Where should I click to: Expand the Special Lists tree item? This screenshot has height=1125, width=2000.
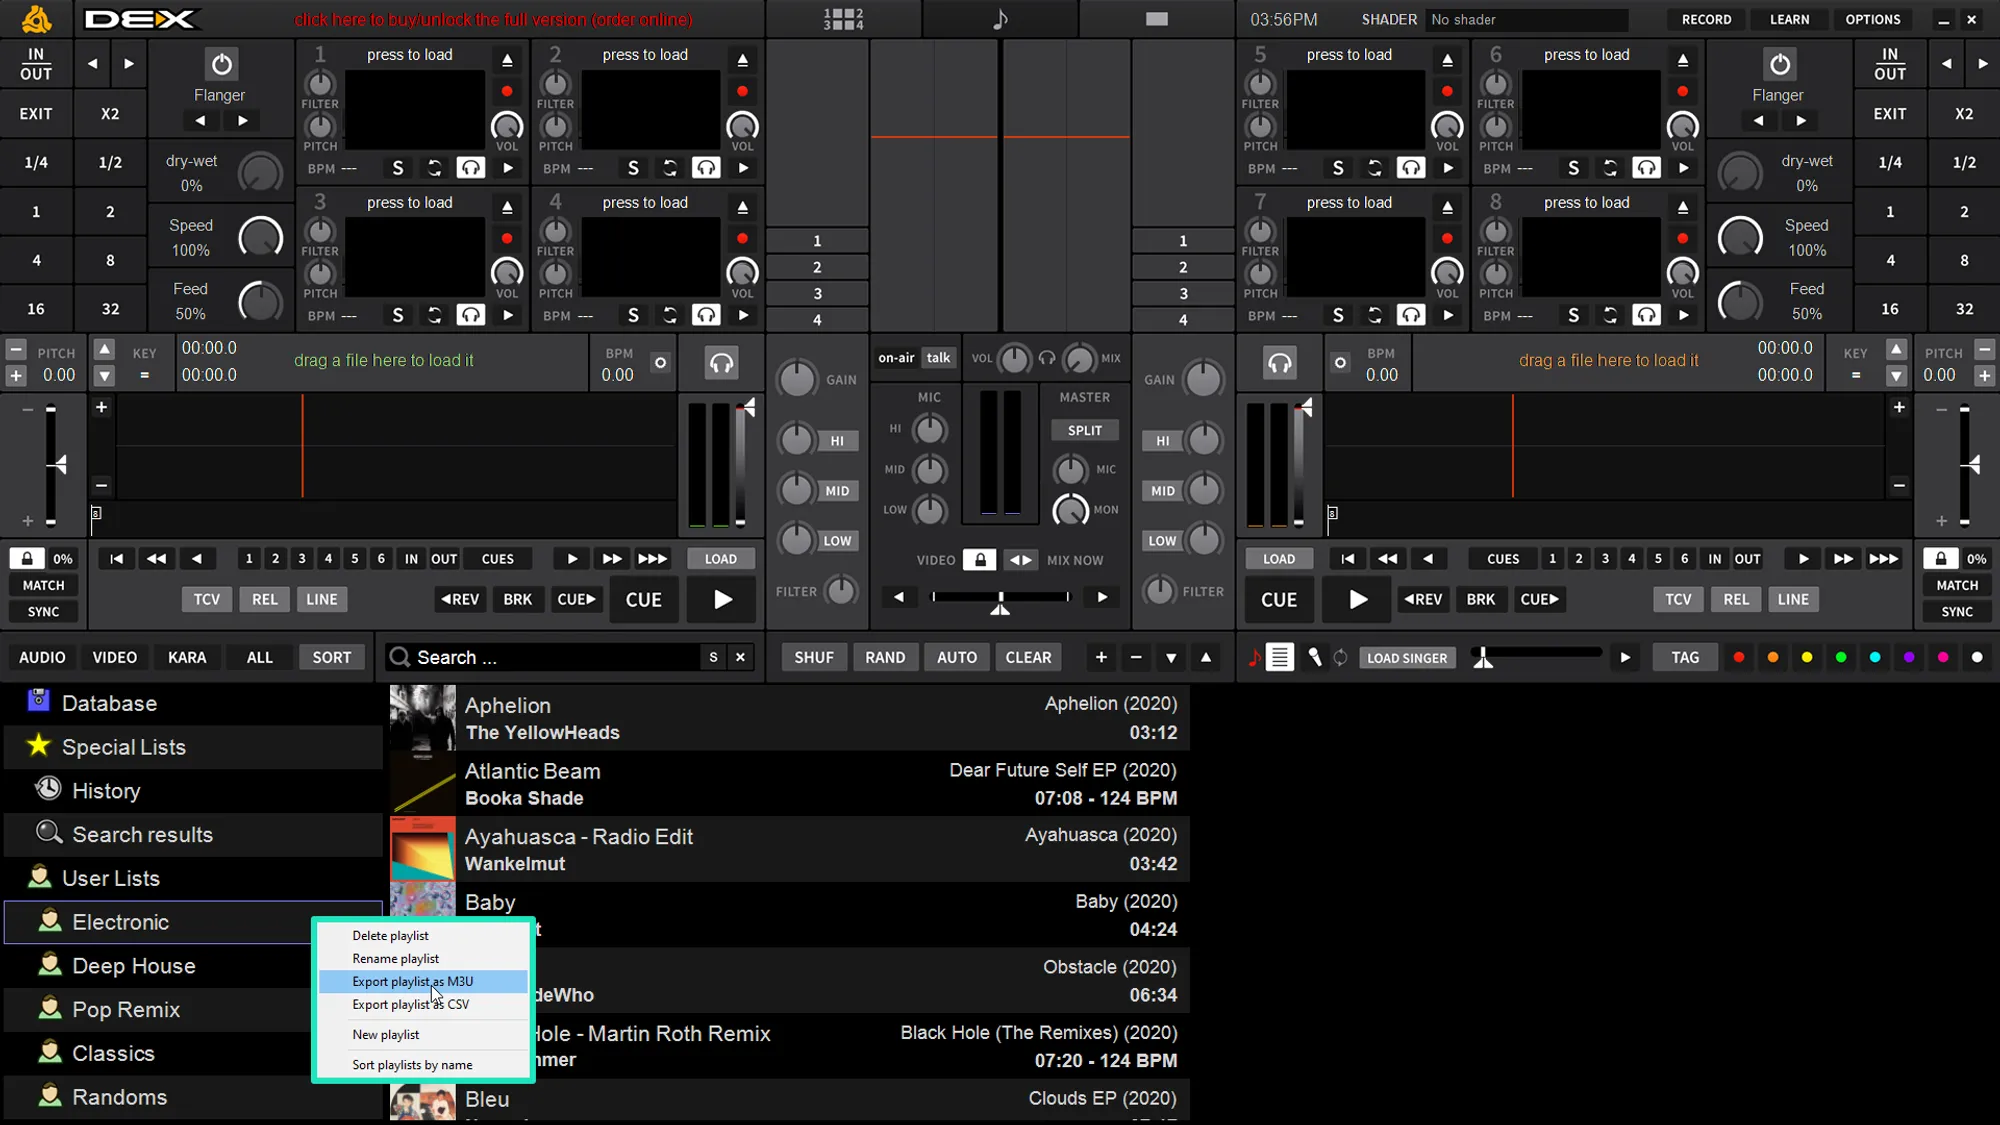(x=123, y=747)
